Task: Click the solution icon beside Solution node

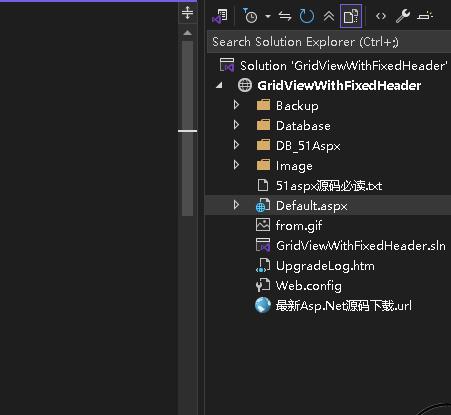Action: 227,65
